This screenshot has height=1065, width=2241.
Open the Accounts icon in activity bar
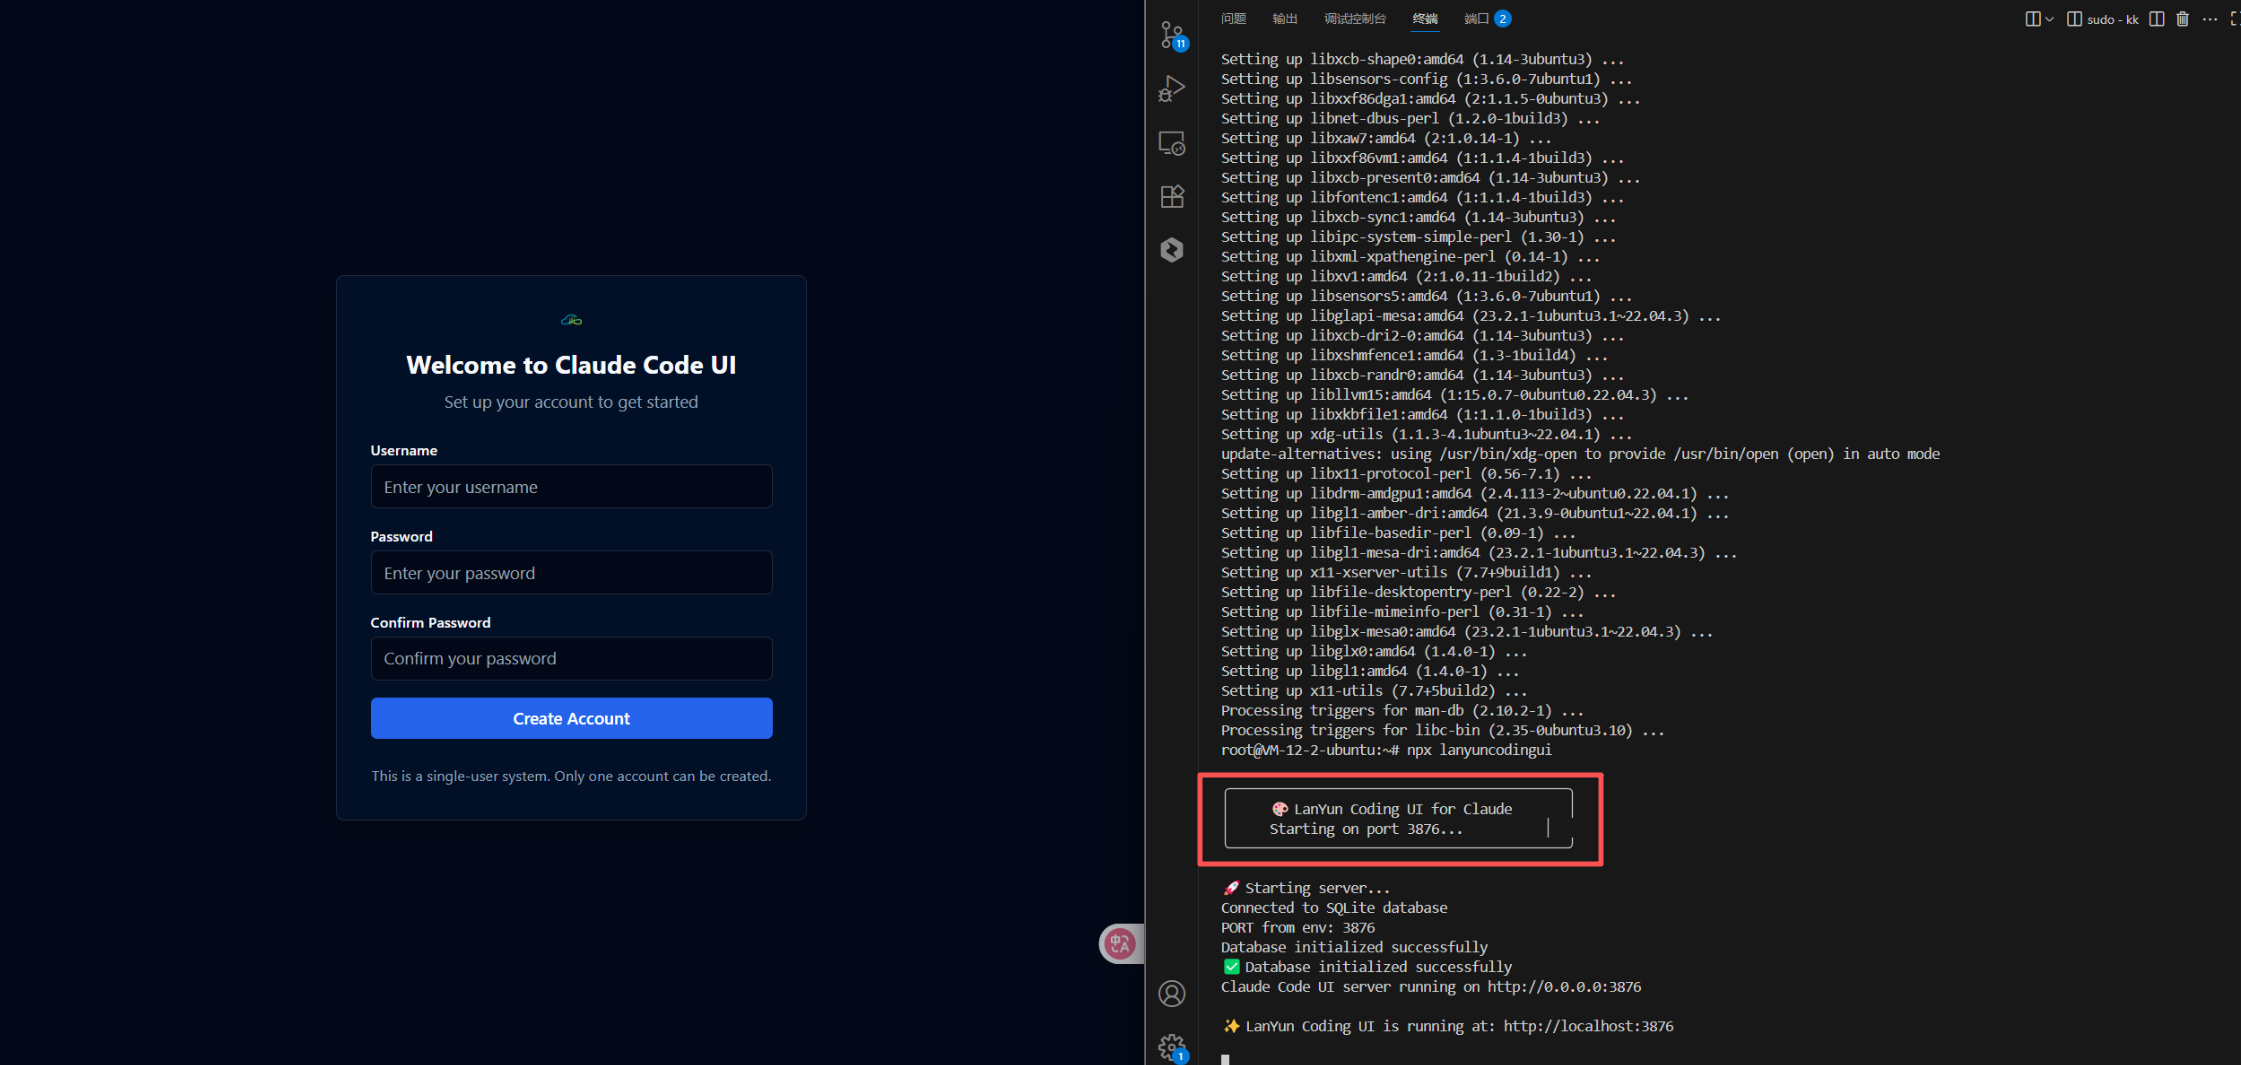[x=1172, y=993]
